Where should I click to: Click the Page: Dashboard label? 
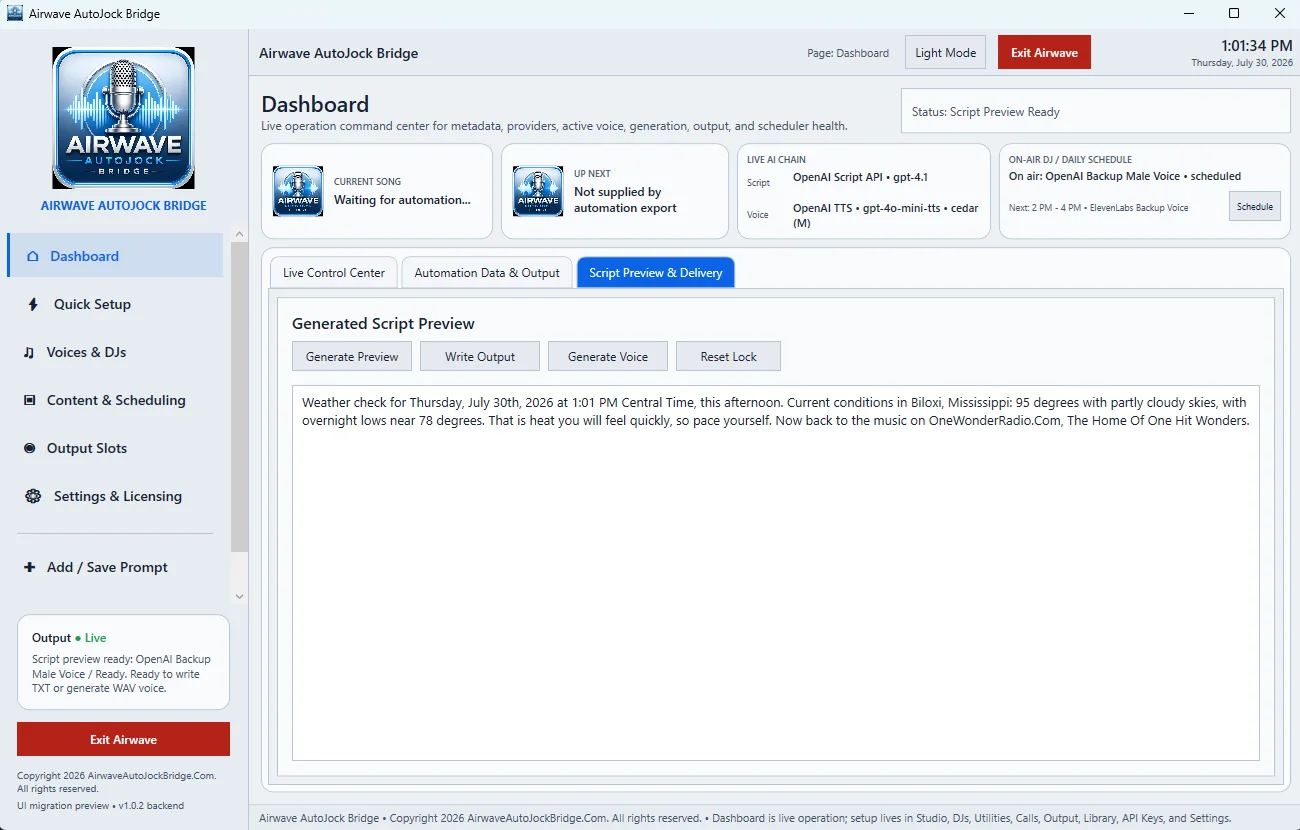pos(848,53)
